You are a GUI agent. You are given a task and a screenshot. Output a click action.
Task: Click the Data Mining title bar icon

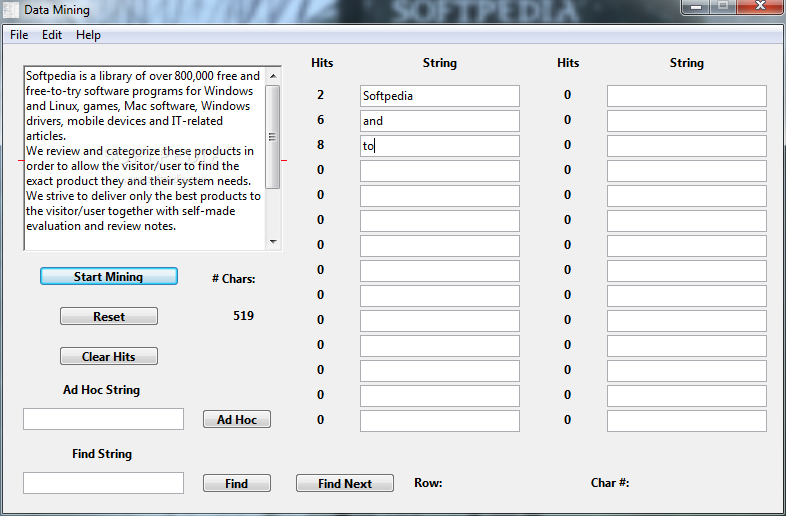tap(11, 10)
